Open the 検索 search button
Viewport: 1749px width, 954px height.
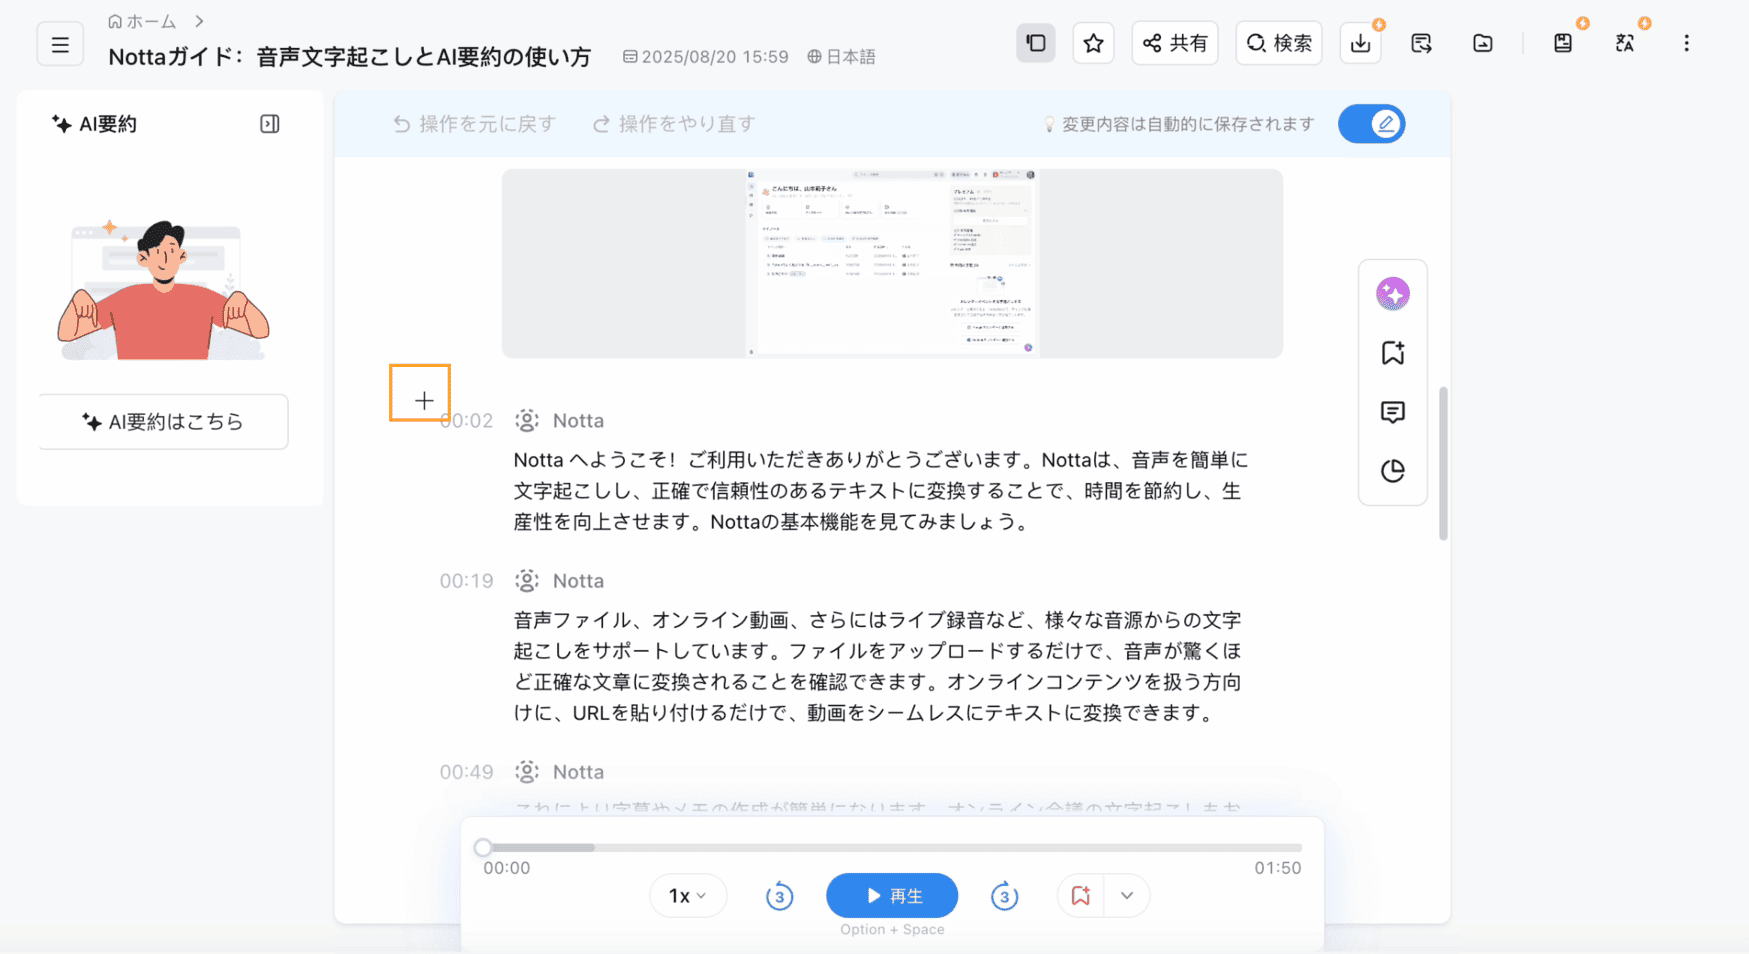[1279, 43]
